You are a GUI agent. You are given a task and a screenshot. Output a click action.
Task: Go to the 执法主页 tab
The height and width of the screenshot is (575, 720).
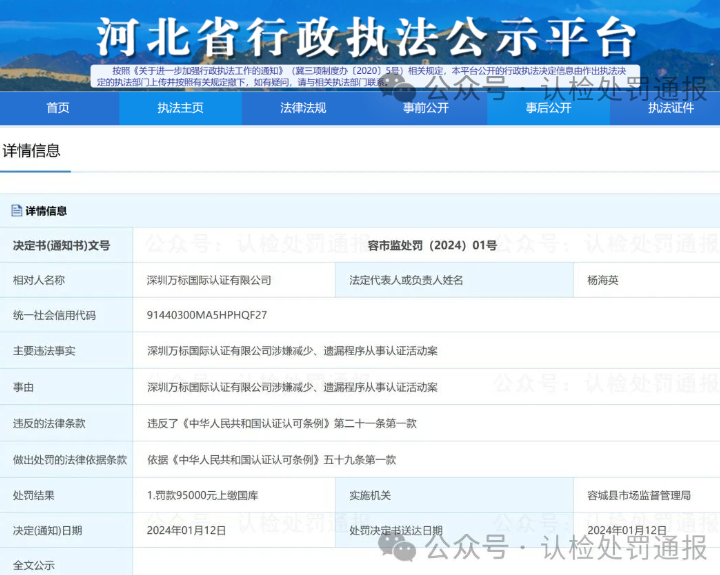[180, 108]
